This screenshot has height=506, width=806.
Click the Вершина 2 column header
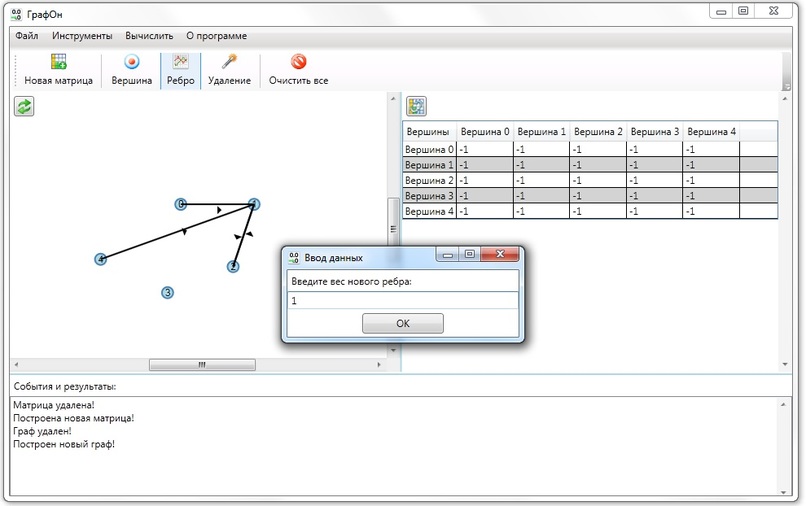click(598, 132)
